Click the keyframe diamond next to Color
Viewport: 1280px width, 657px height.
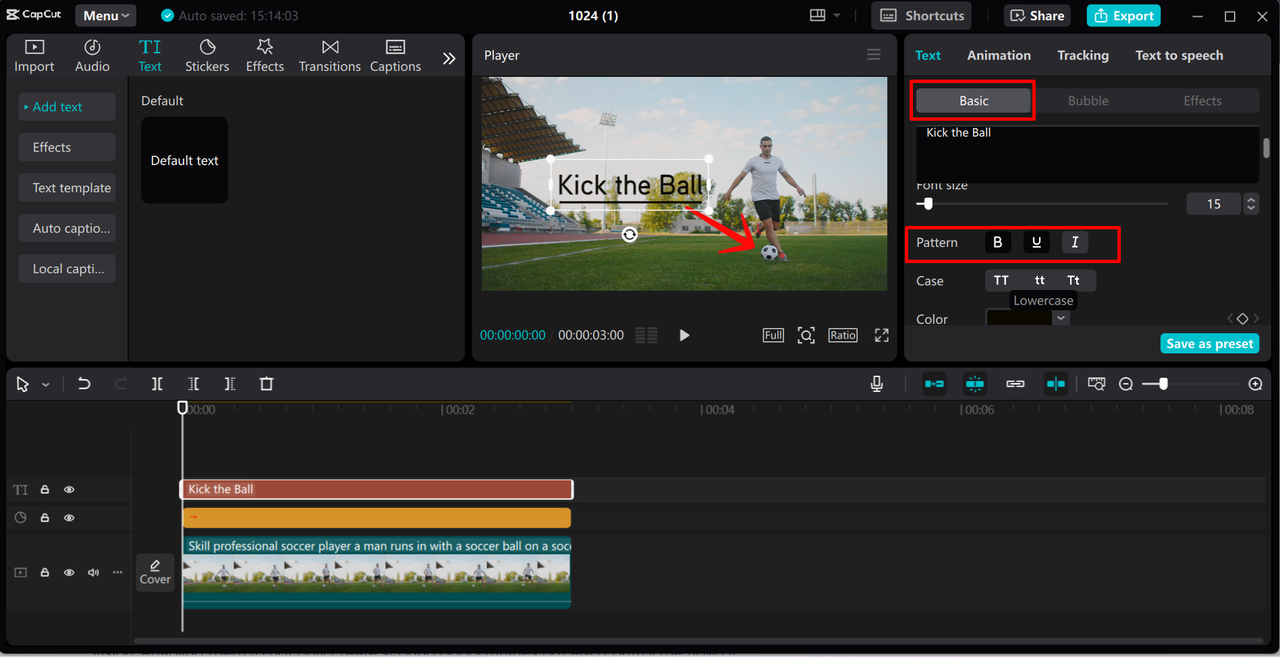1242,319
